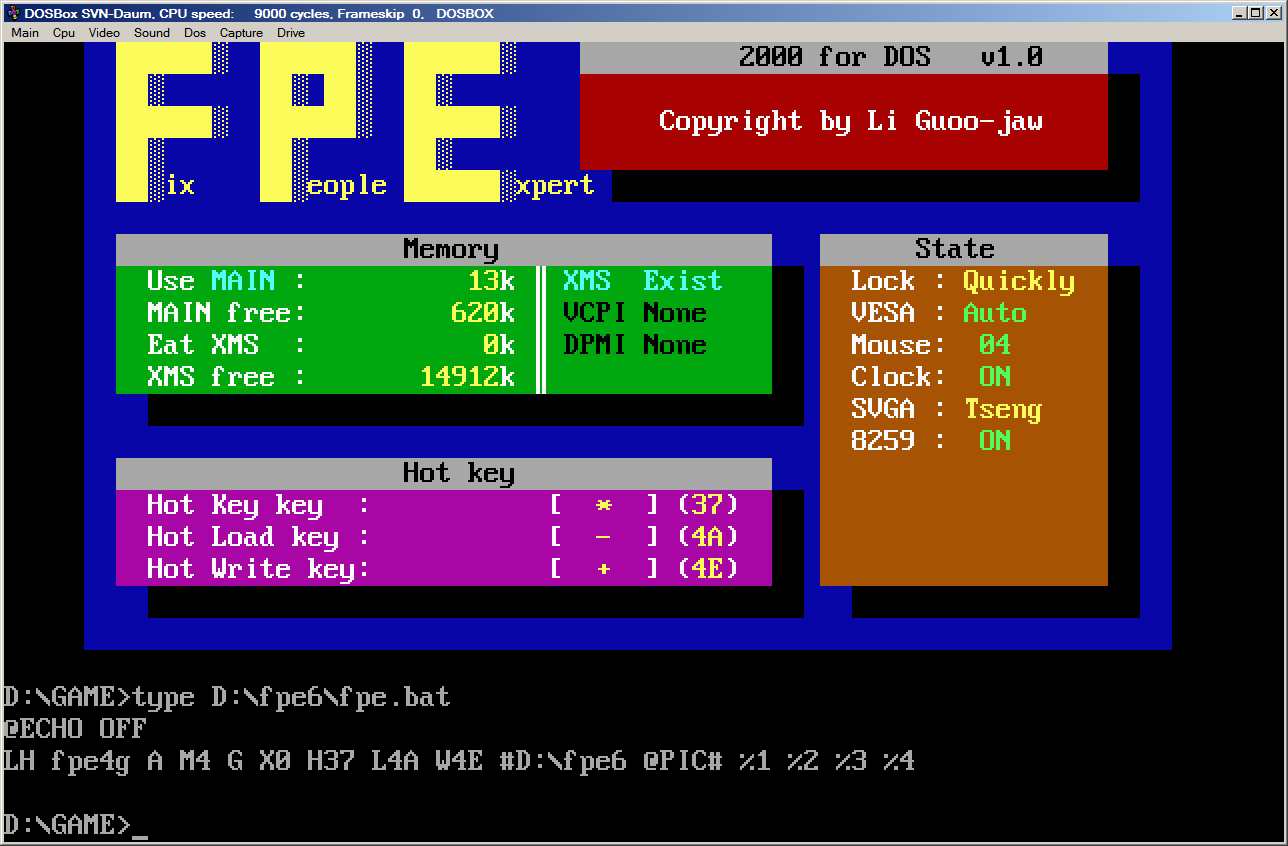Click the 'Eat XMS' value 0k

499,345
